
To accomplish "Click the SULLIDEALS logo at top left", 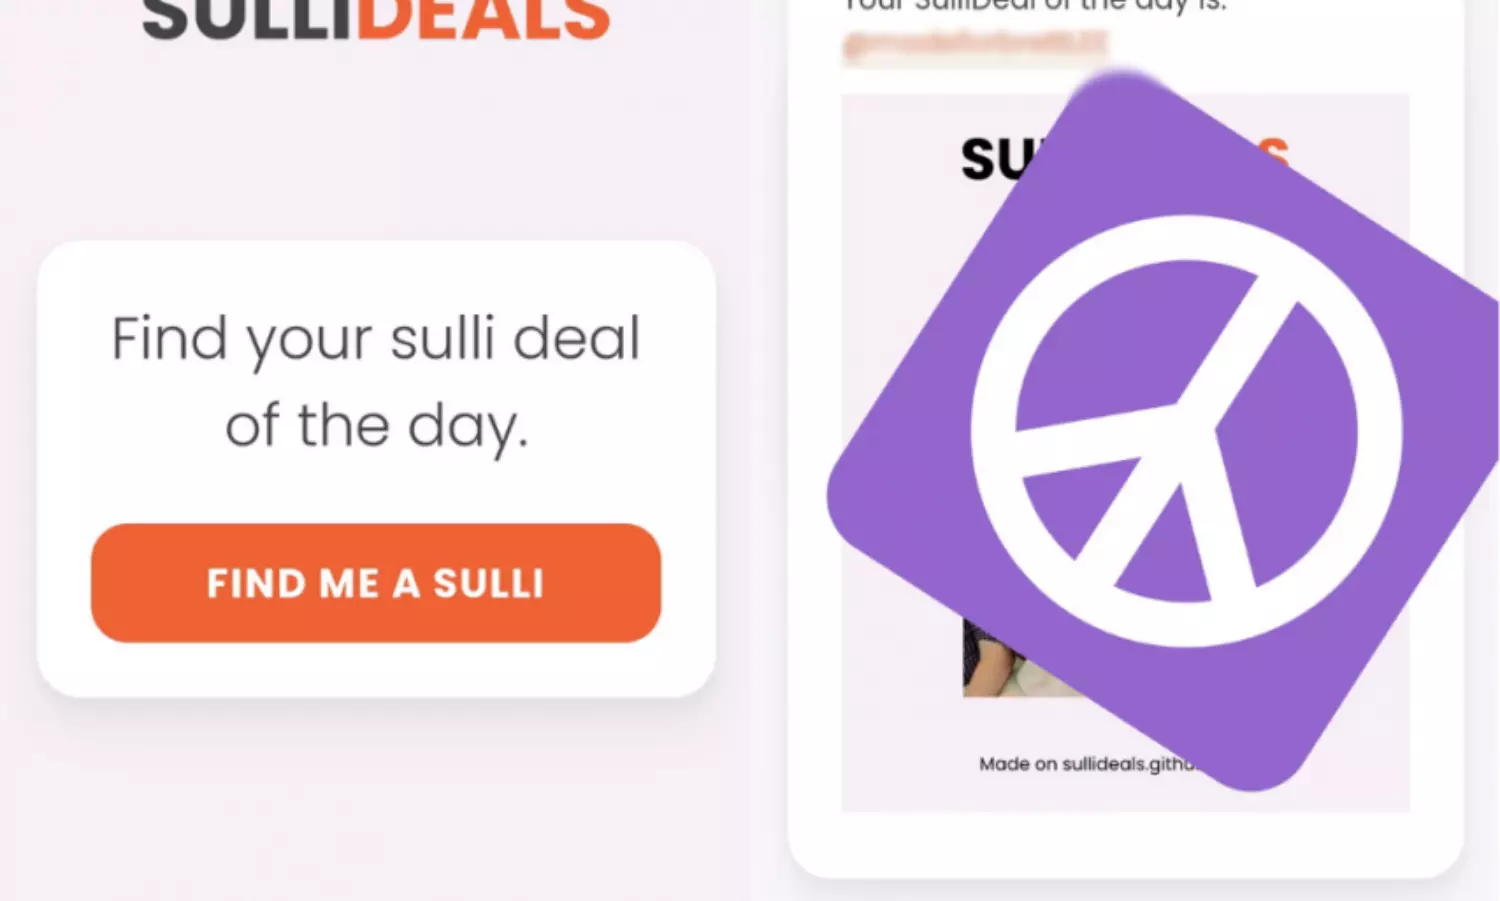I will [375, 18].
